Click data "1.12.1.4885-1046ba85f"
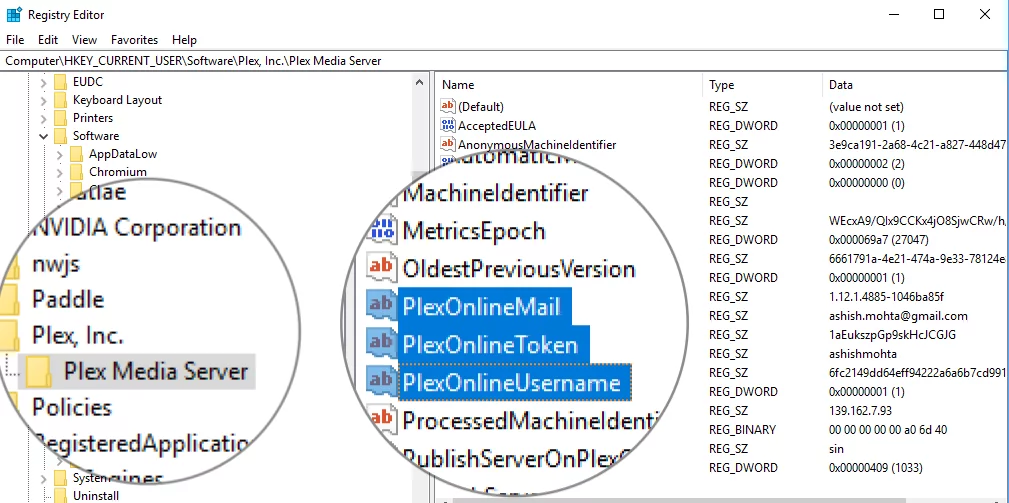This screenshot has width=1009, height=503. click(886, 297)
